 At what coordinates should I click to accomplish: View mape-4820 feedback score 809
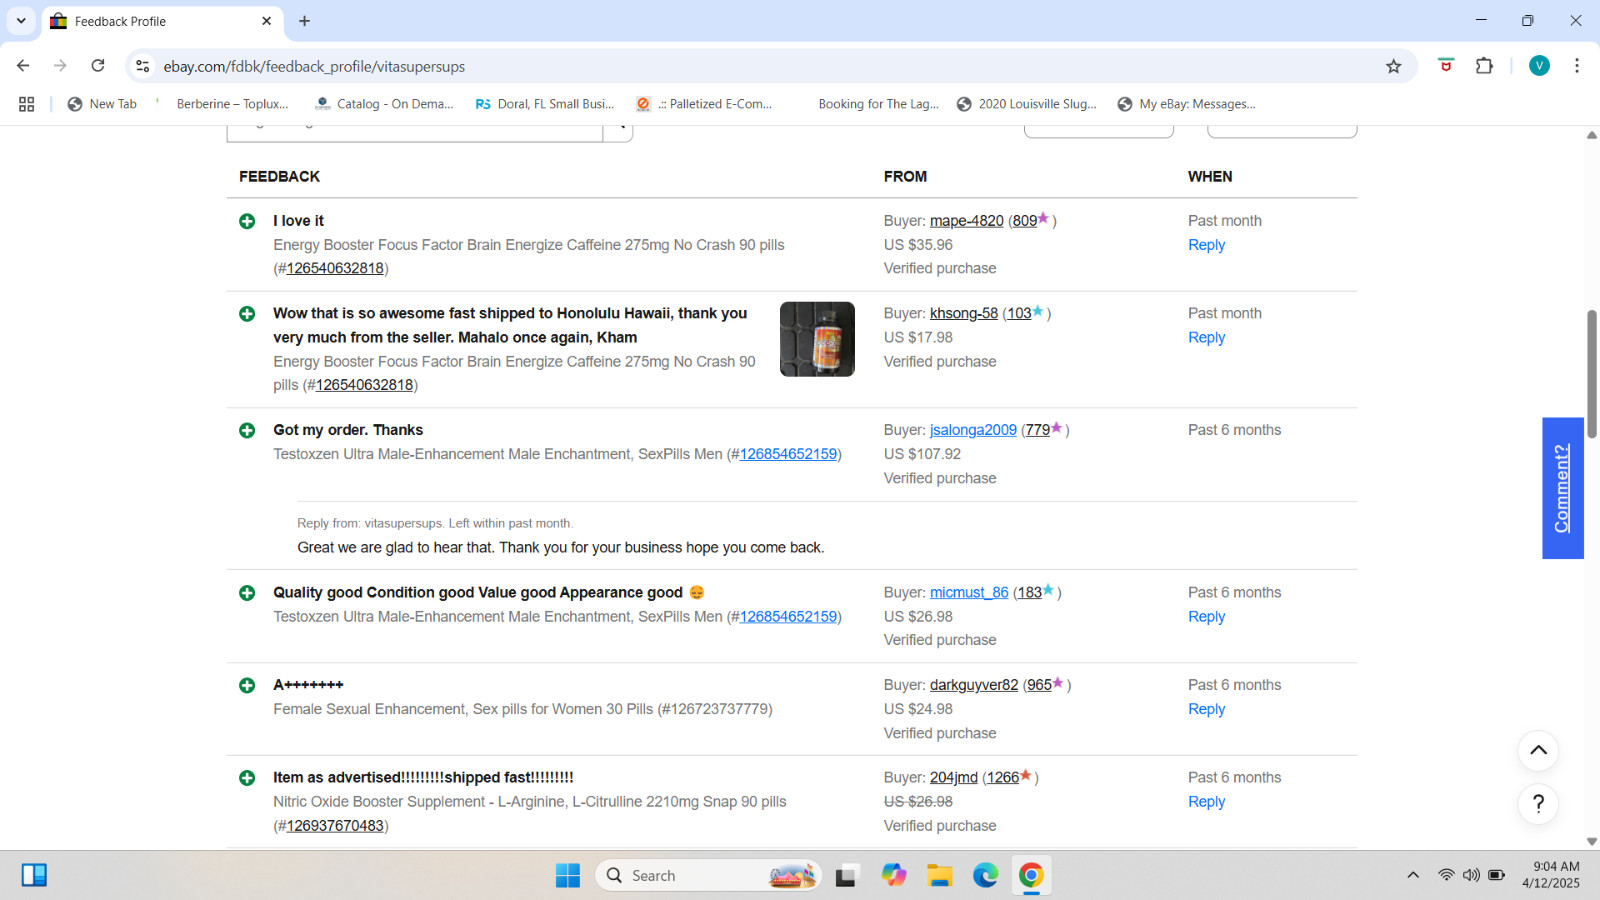coord(1024,221)
